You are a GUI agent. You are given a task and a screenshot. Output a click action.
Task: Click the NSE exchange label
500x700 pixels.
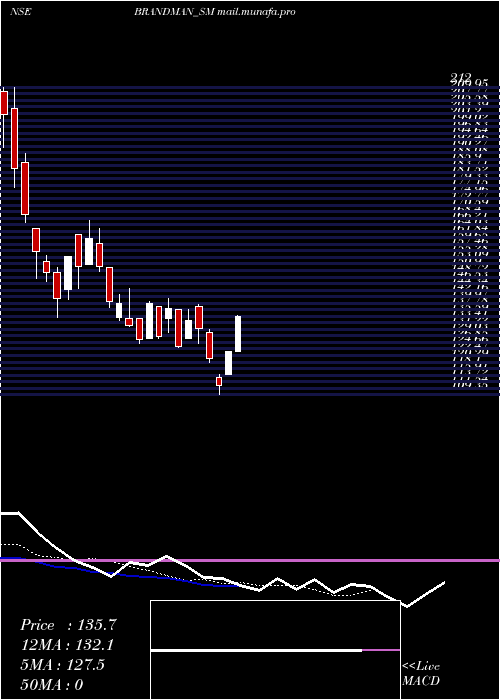(21, 12)
